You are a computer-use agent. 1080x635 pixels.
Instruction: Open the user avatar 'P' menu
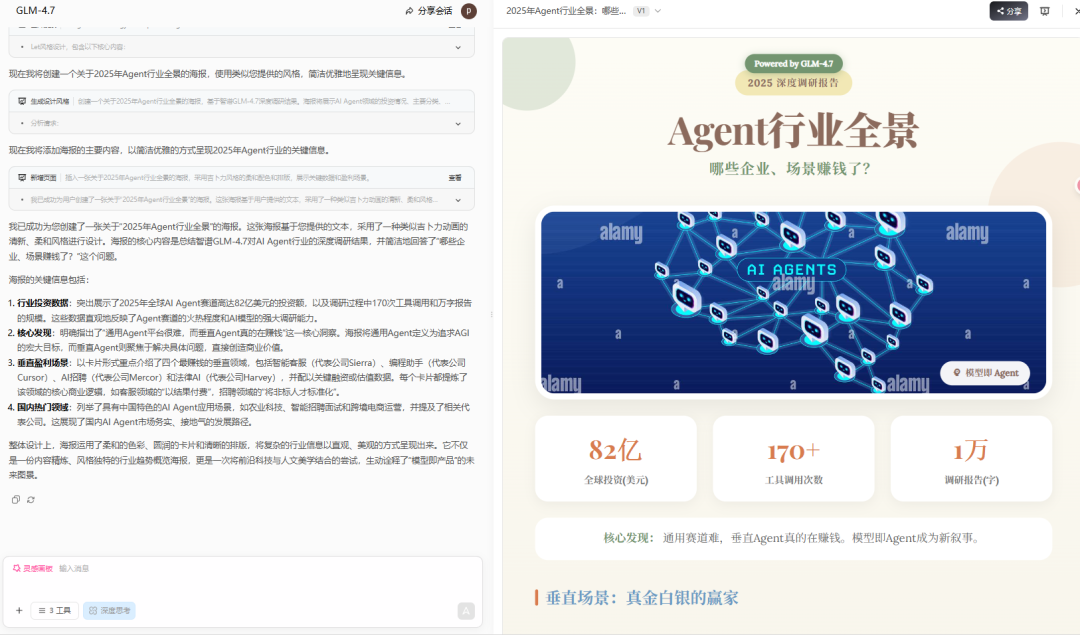[x=469, y=10]
